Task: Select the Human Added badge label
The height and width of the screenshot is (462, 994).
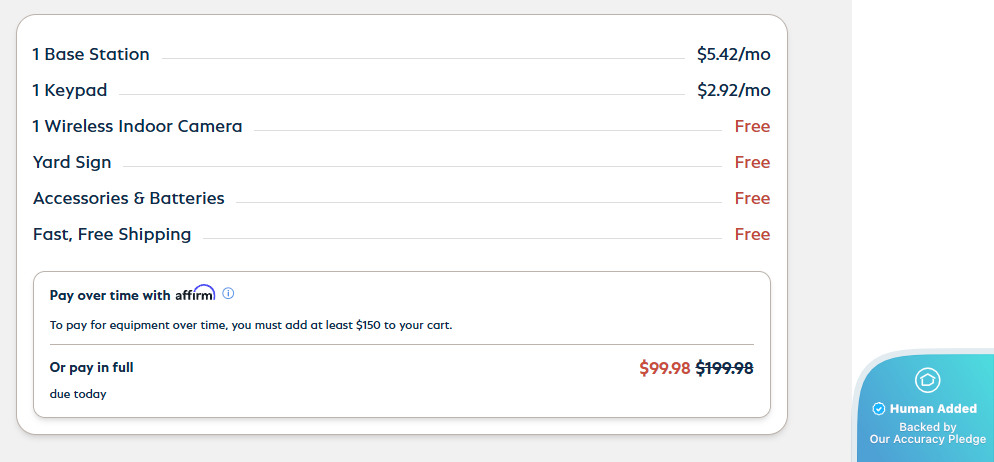Action: click(933, 409)
